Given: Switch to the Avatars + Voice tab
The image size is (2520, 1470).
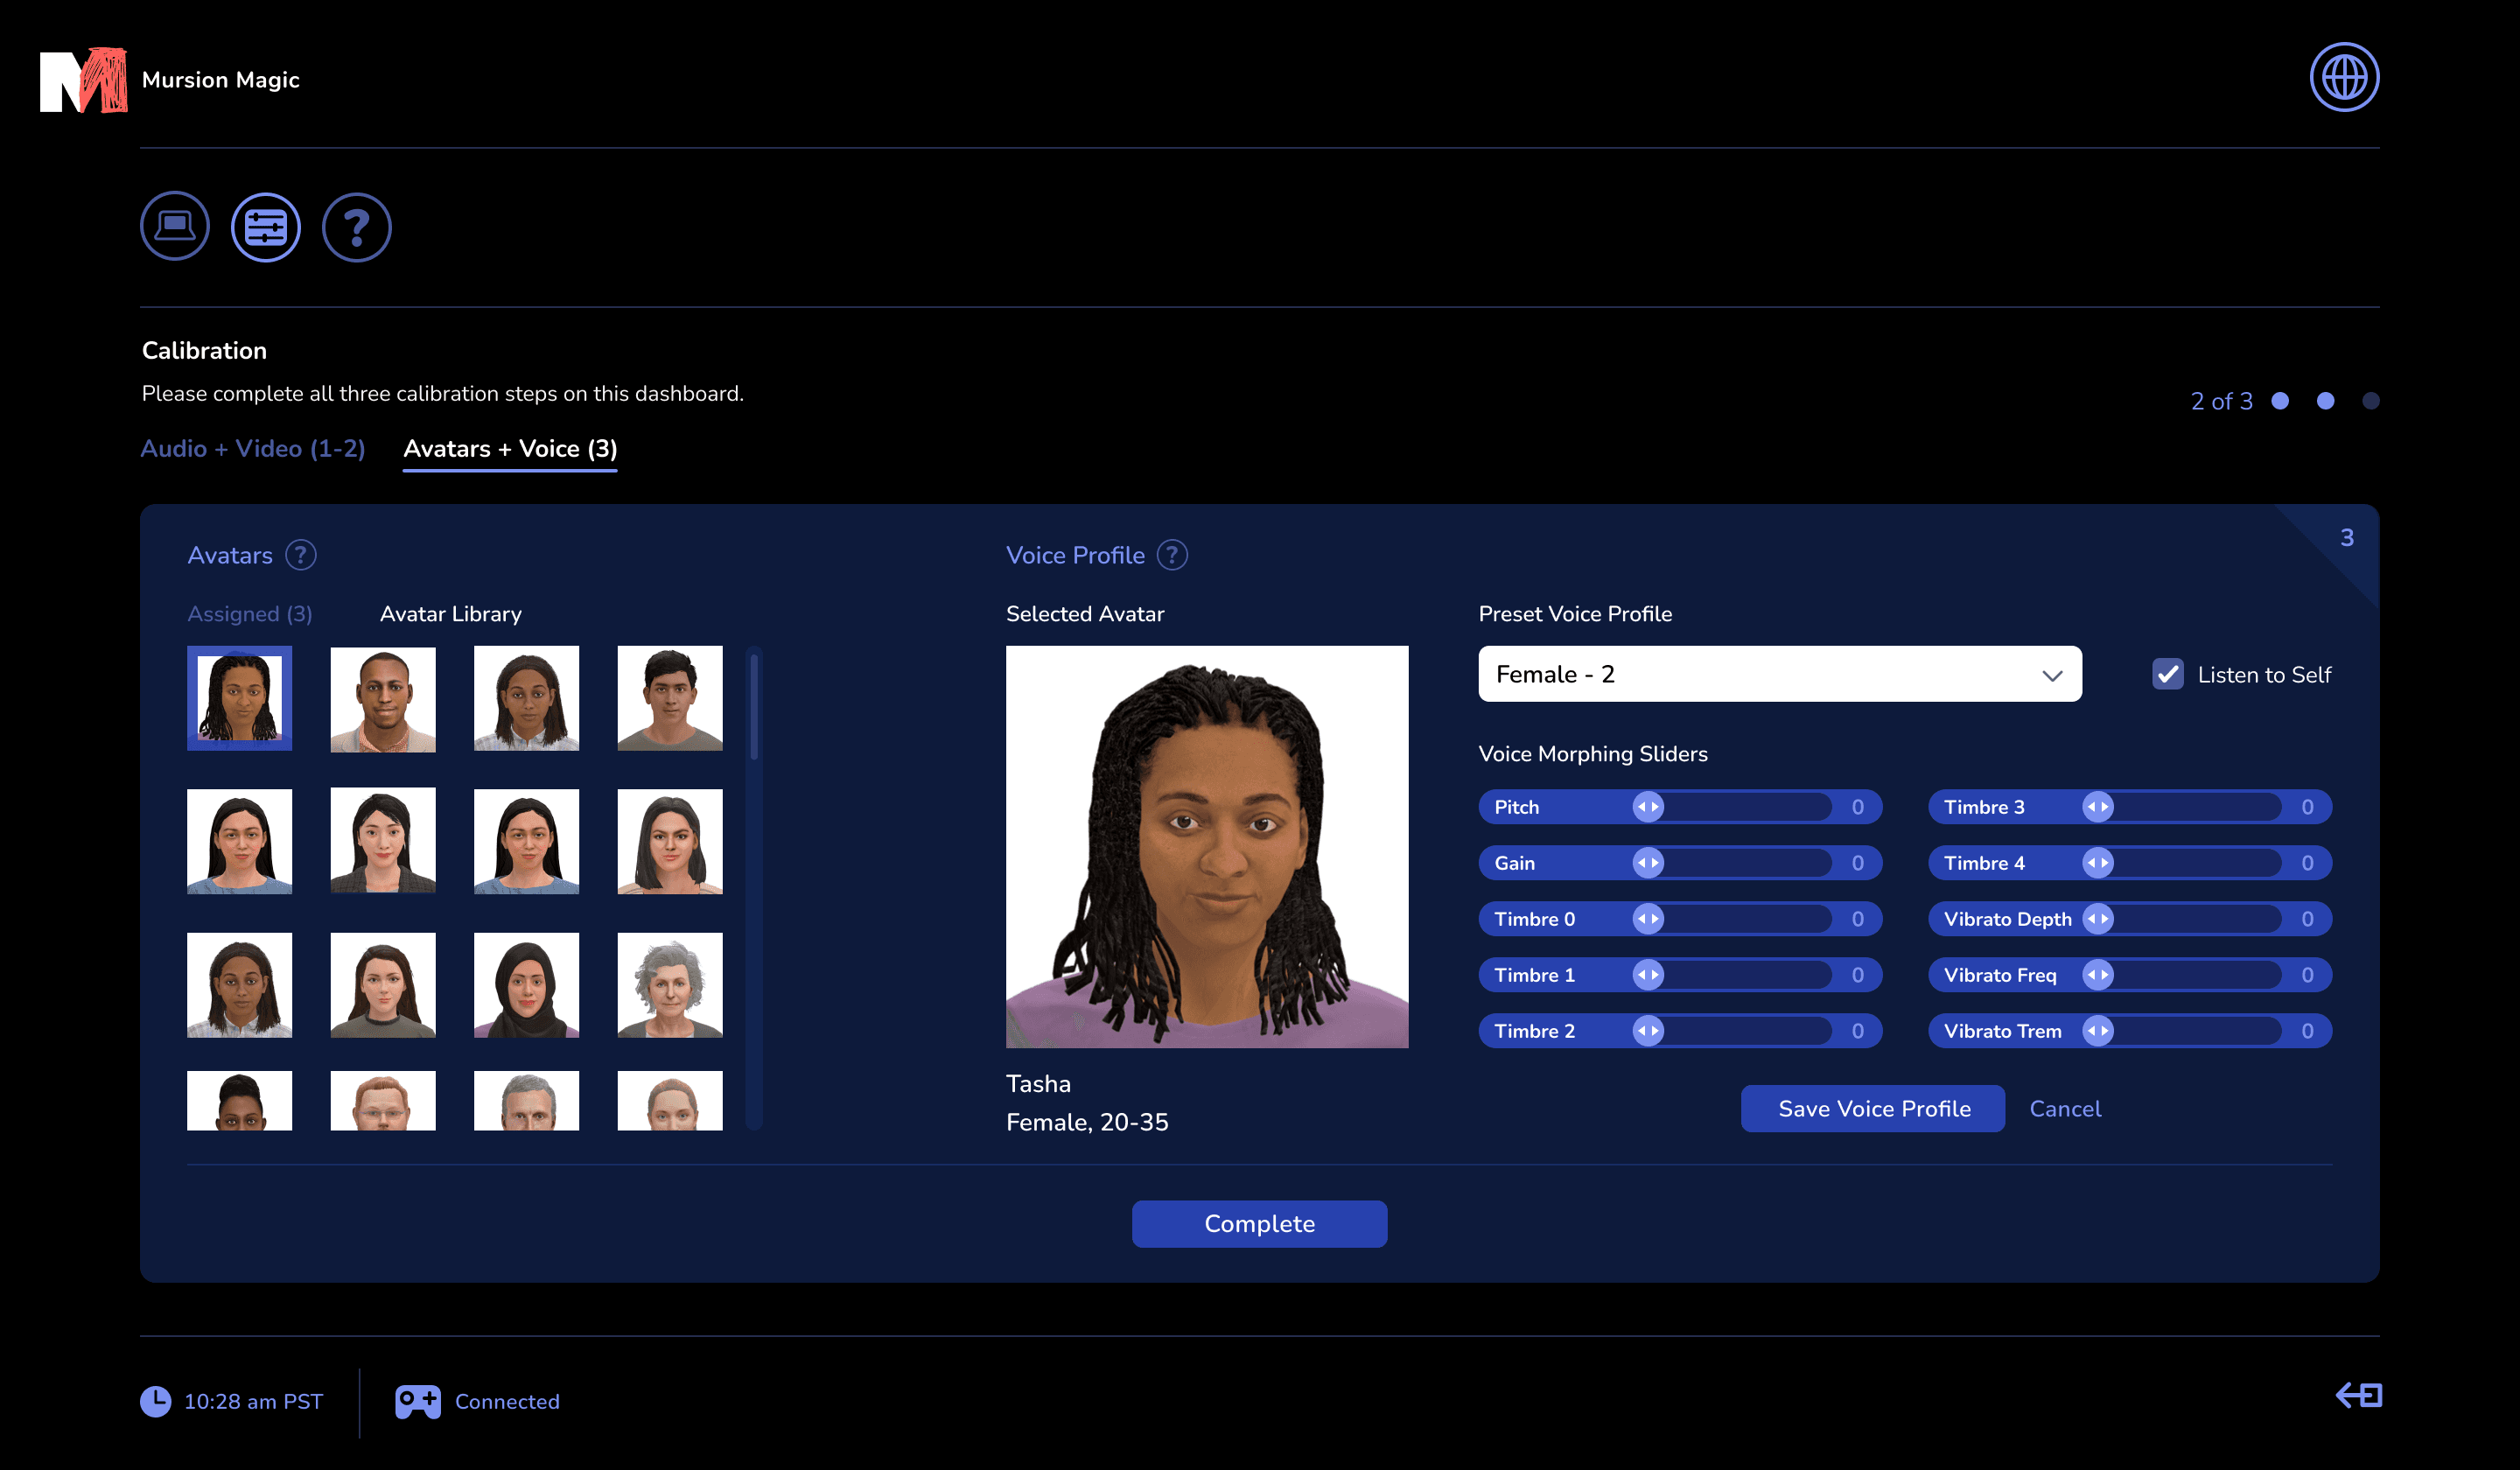Looking at the screenshot, I should (x=510, y=449).
